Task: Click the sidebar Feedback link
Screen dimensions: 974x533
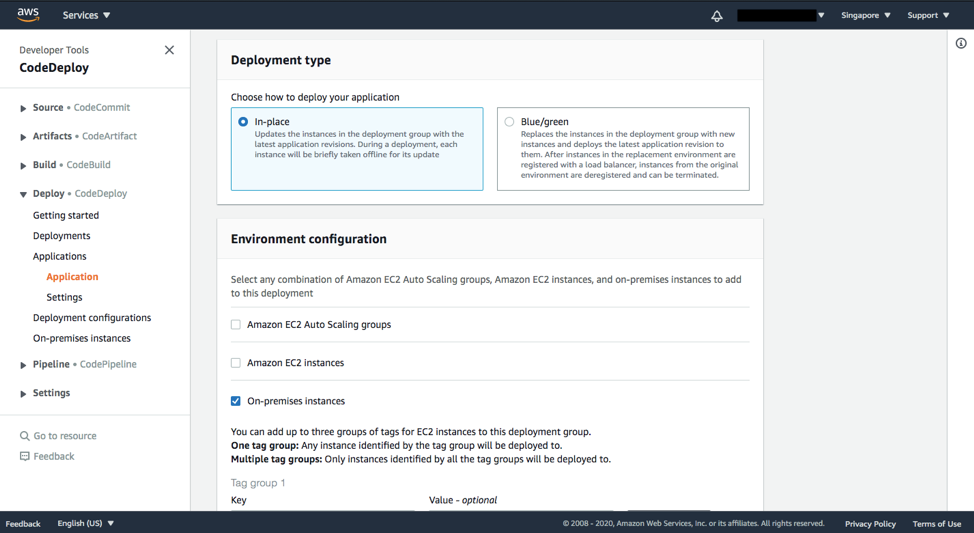Action: [53, 456]
